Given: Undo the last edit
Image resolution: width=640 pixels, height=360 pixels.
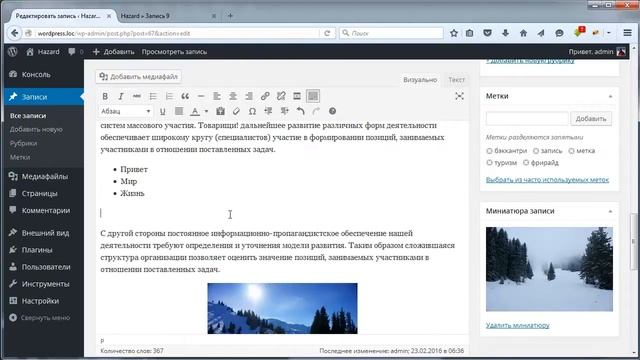Looking at the screenshot, I should pos(300,111).
